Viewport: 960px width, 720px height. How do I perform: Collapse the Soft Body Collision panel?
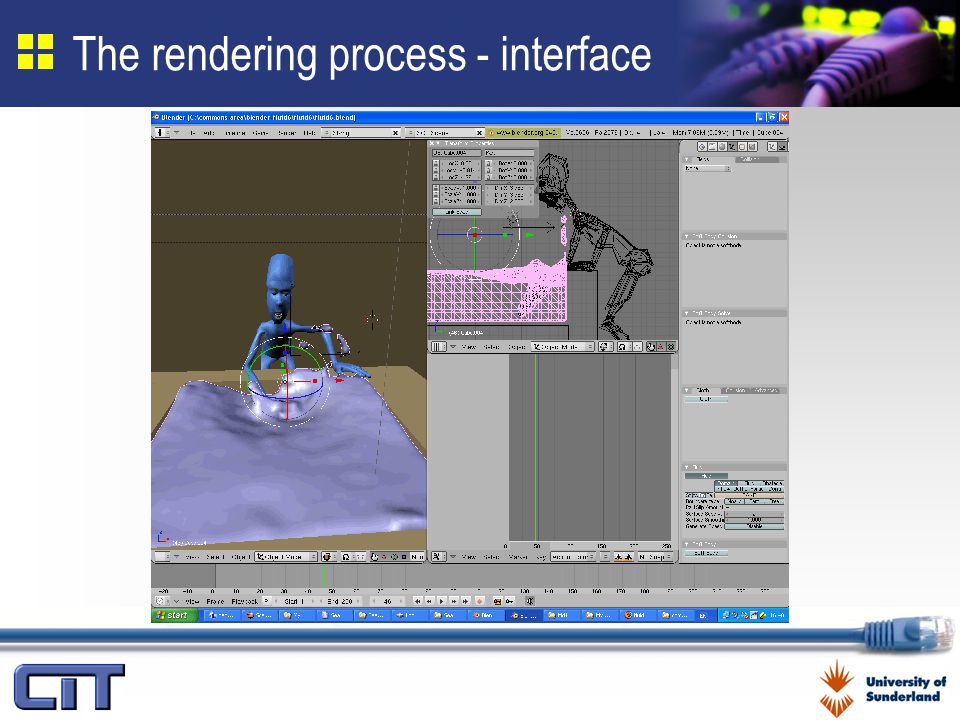tap(686, 236)
